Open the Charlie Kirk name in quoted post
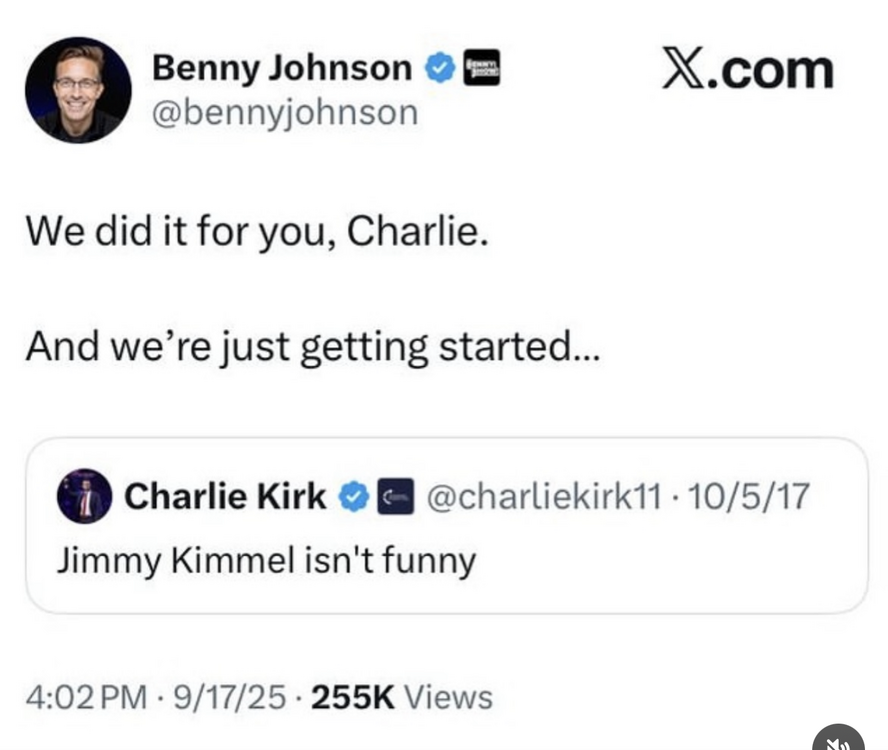 tap(225, 496)
